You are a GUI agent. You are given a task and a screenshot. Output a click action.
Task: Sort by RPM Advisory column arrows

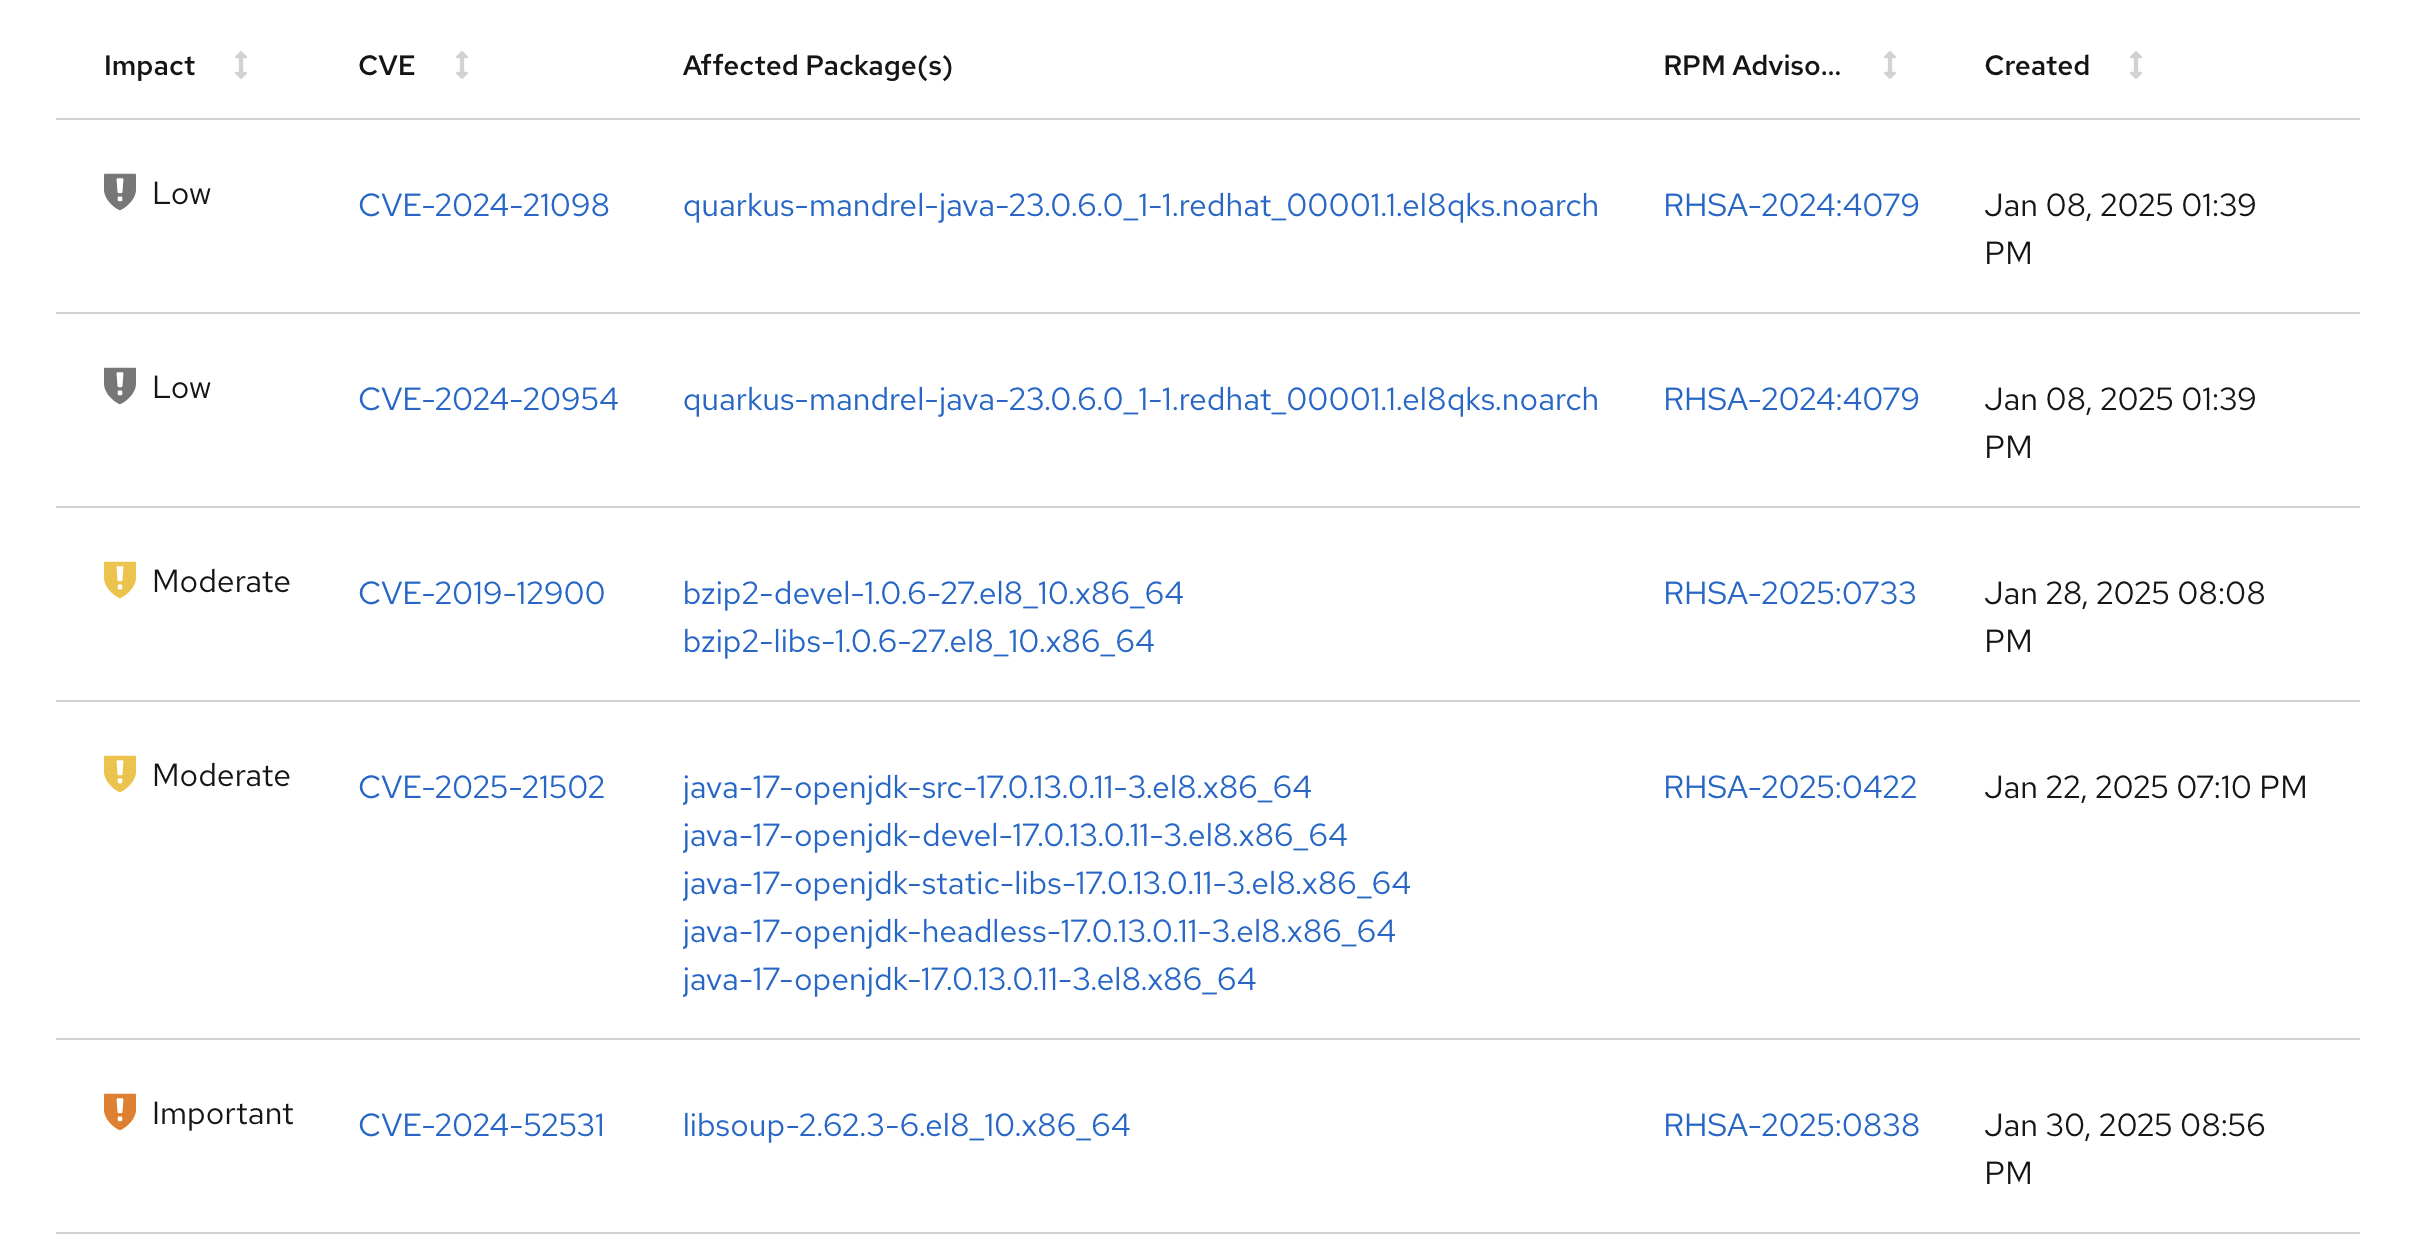click(1889, 66)
